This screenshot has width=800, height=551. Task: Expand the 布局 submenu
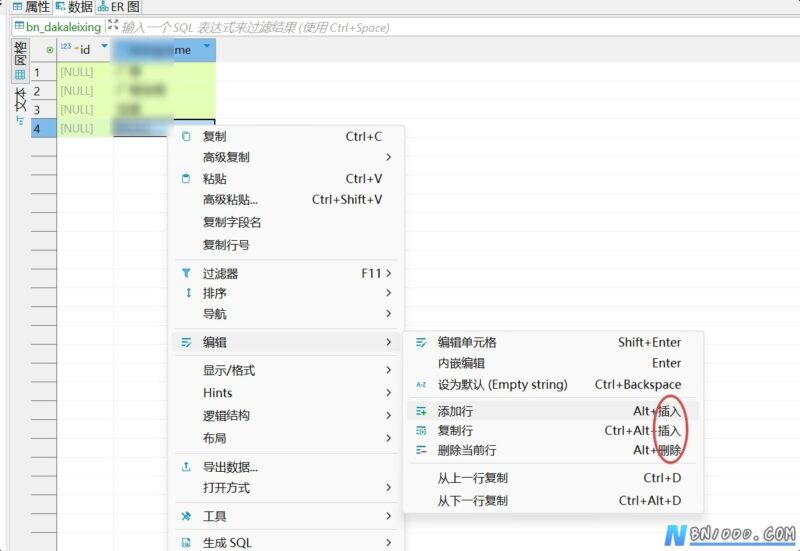pyautogui.click(x=389, y=438)
